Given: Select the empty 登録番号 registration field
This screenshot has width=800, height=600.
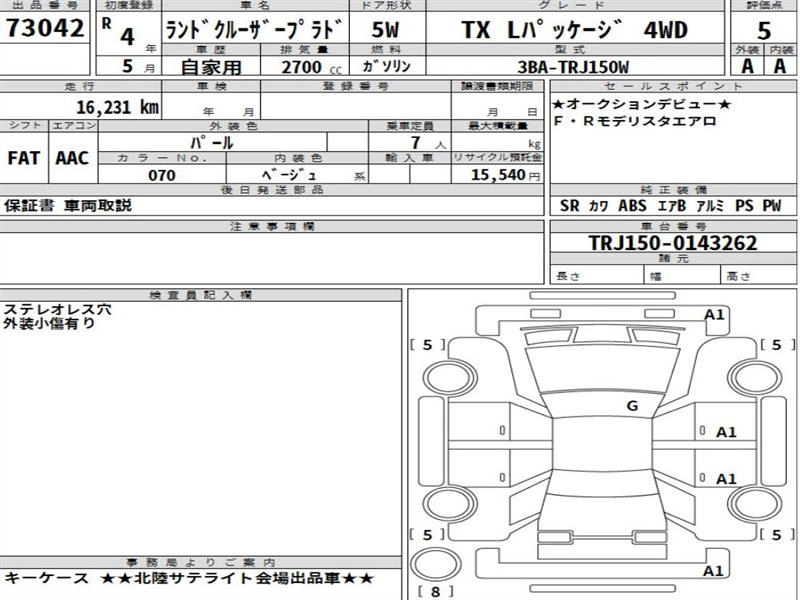Looking at the screenshot, I should 356,106.
